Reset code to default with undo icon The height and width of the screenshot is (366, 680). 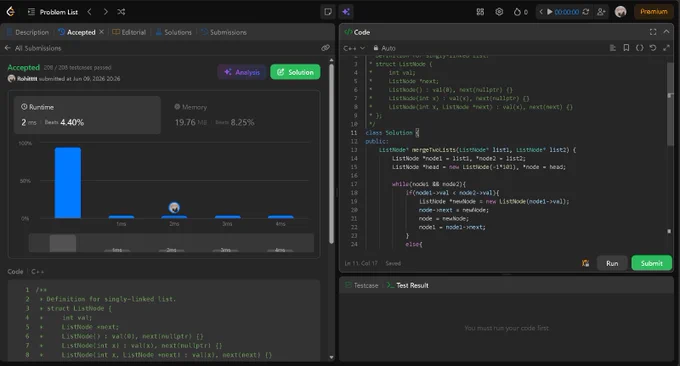coord(653,48)
